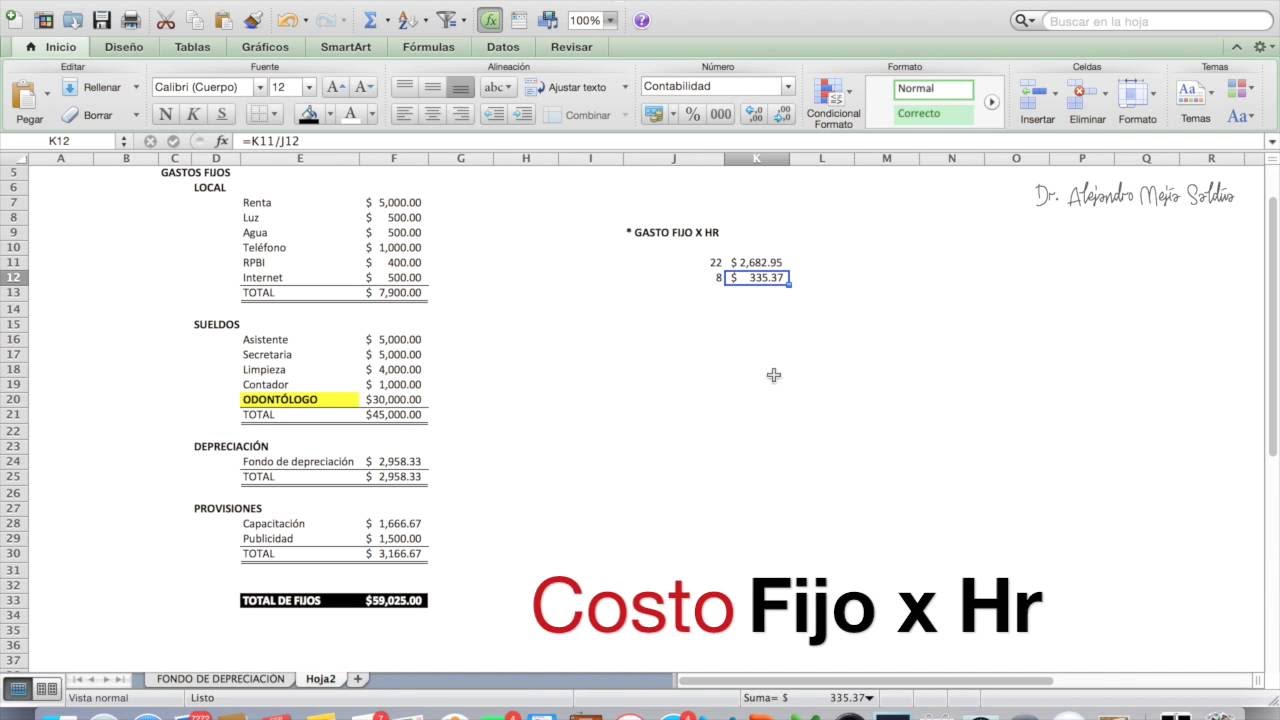Pick the font color A swatch

(x=350, y=114)
